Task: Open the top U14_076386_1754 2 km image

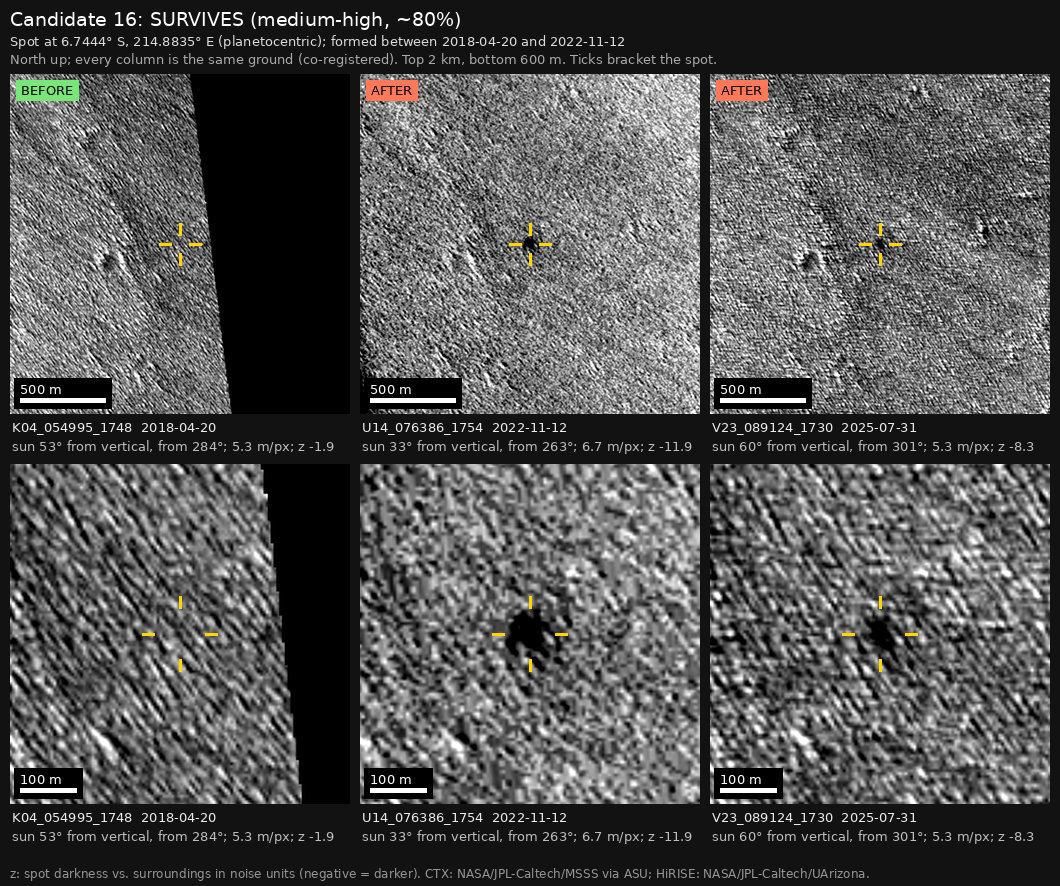Action: [x=530, y=244]
